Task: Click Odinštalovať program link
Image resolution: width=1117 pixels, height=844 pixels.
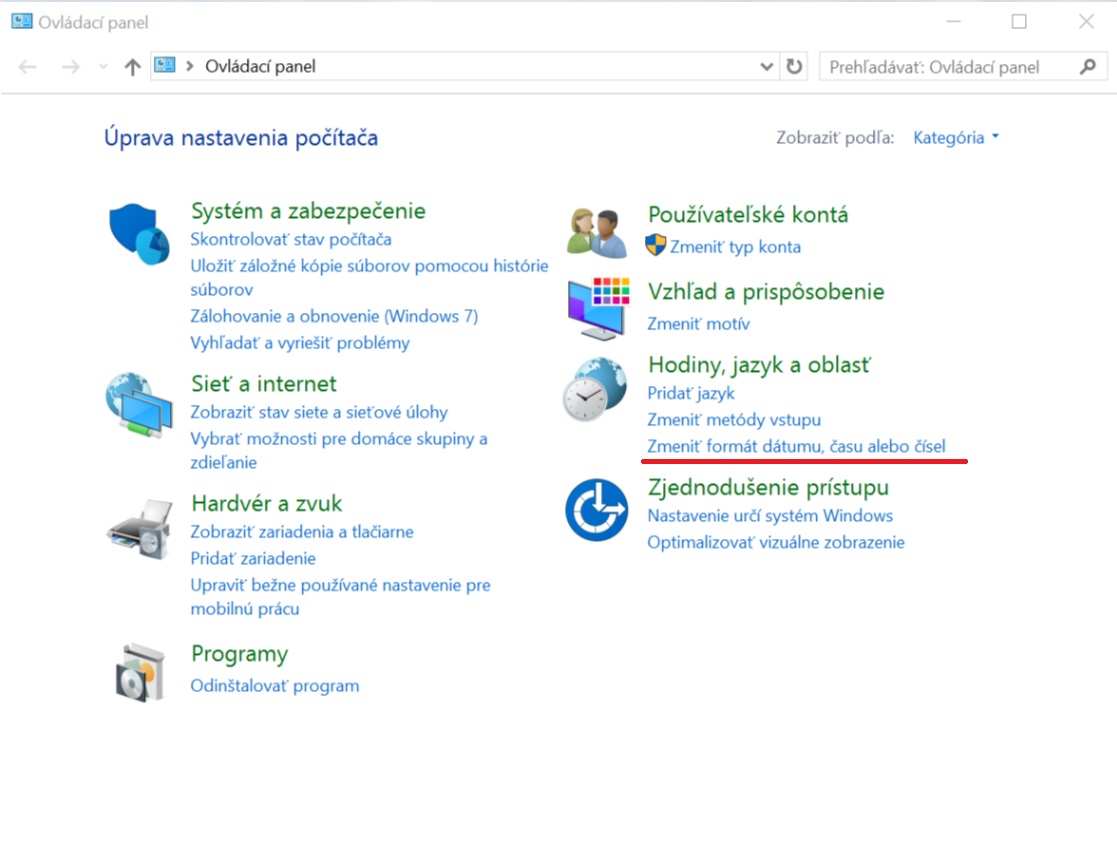Action: tap(275, 686)
